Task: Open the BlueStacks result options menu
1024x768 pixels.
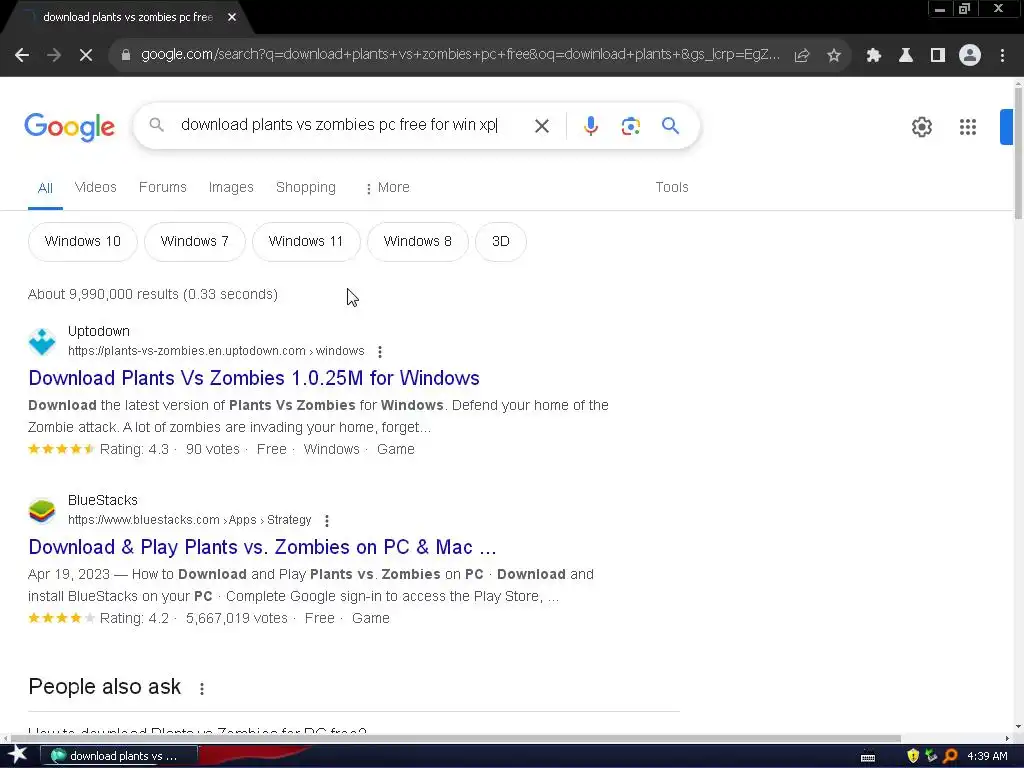Action: coord(327,521)
